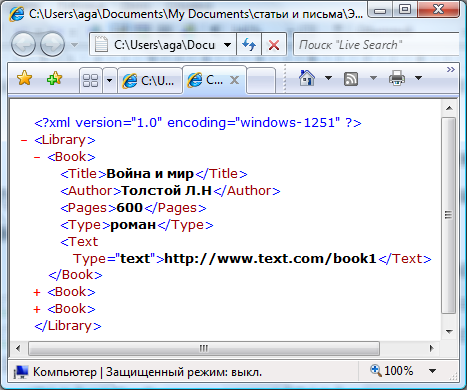Collapse the Library root element
Screen dimensions: 467x390
click(x=24, y=140)
